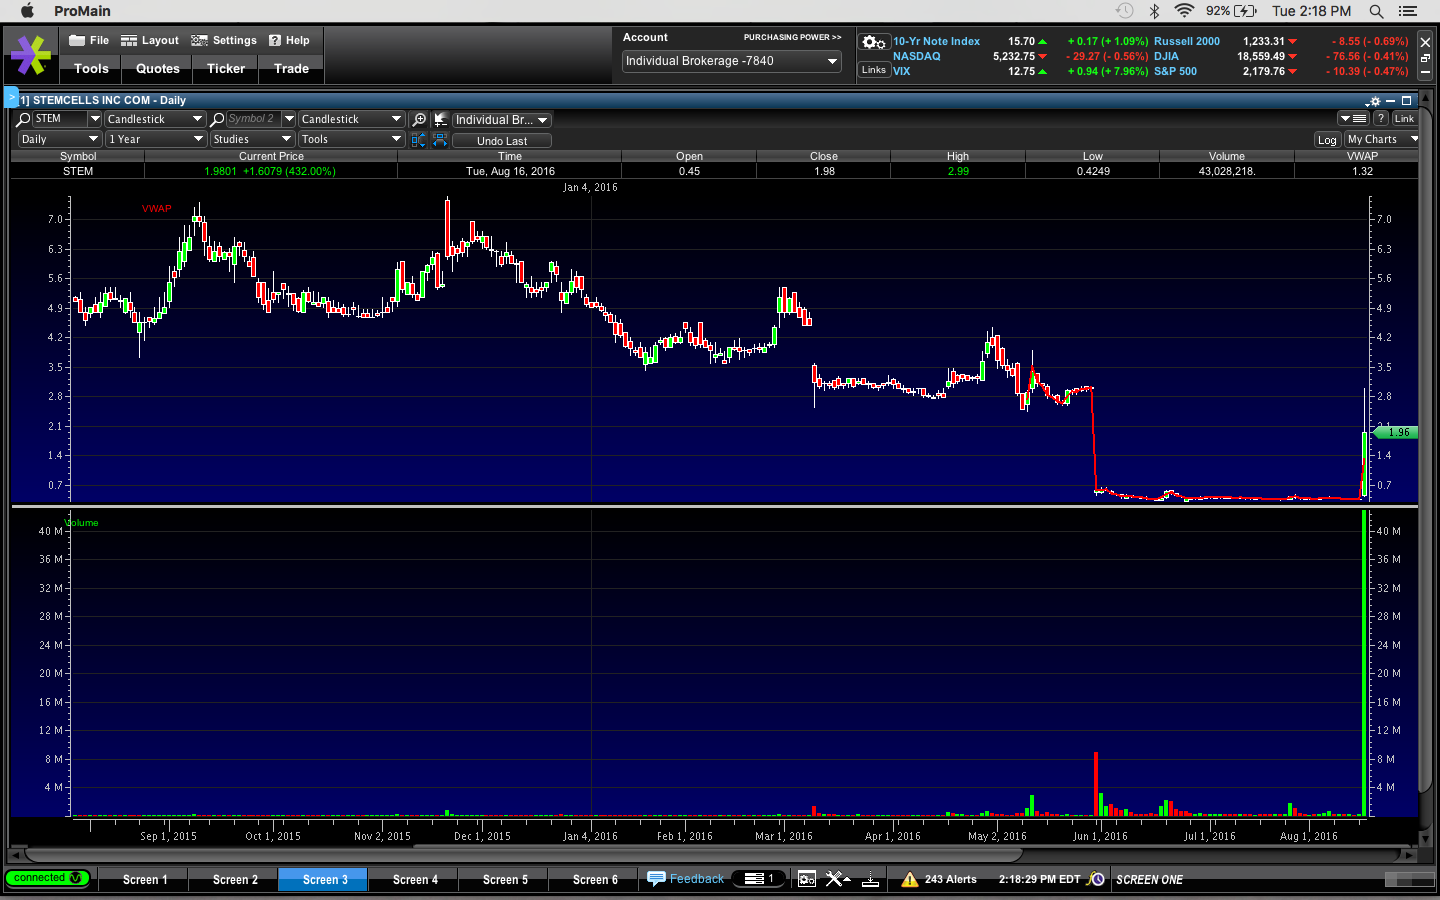1440x900 pixels.
Task: Open the 1 Year range dropdown
Action: 155,140
